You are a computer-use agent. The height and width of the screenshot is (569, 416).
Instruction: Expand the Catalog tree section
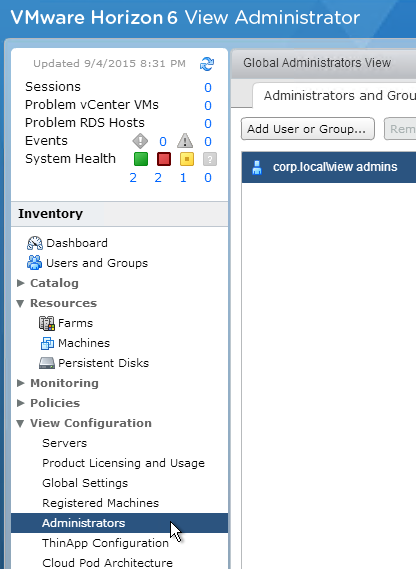(x=21, y=283)
